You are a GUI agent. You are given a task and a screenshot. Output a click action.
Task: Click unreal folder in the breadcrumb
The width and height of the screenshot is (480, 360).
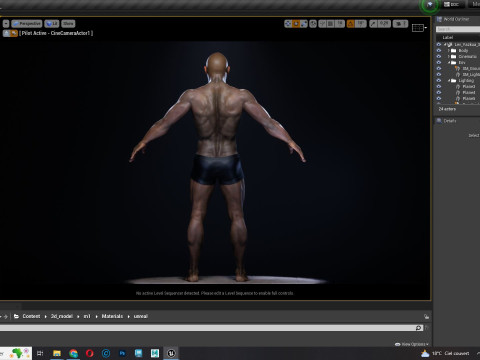pos(141,316)
